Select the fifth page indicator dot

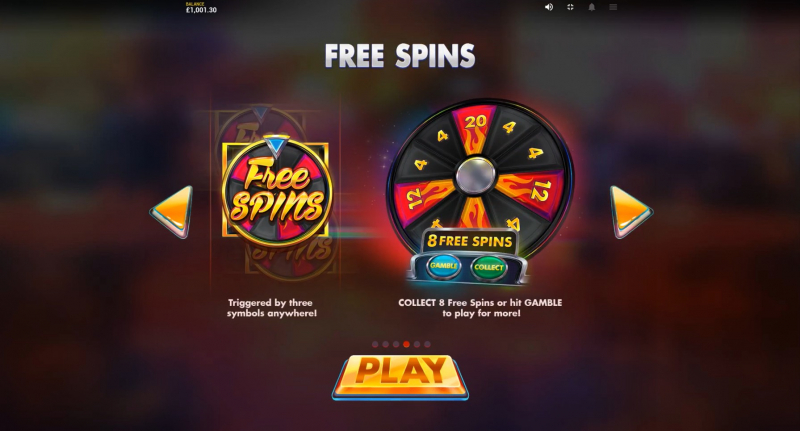pos(417,344)
